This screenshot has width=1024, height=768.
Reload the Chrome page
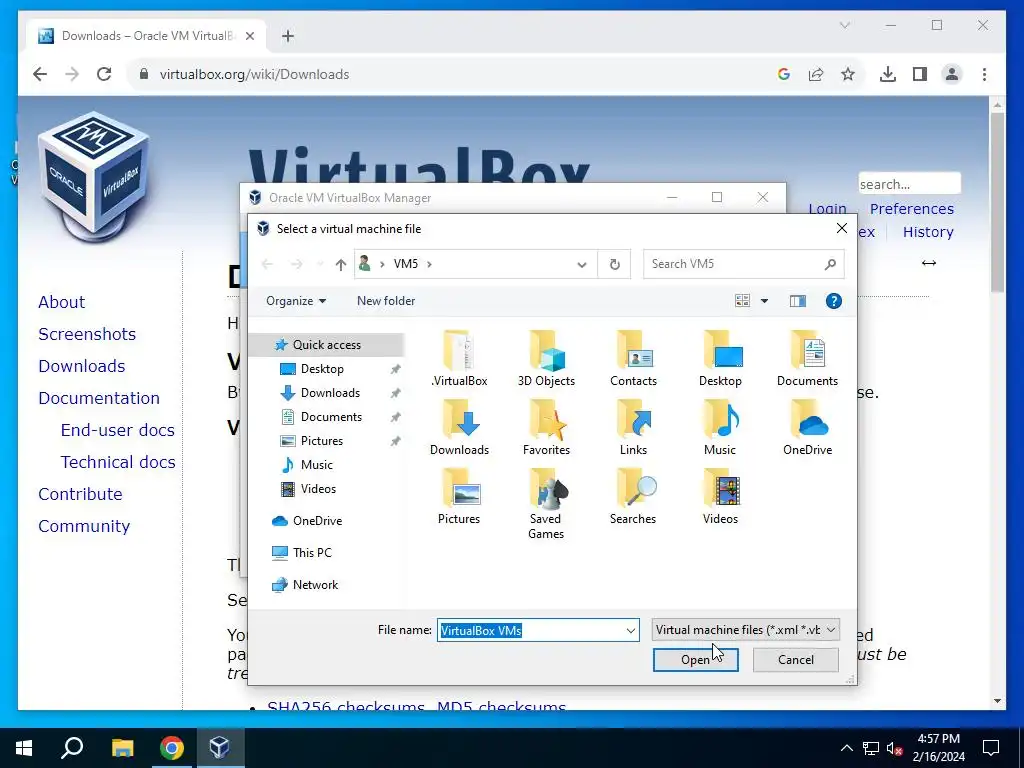[104, 74]
